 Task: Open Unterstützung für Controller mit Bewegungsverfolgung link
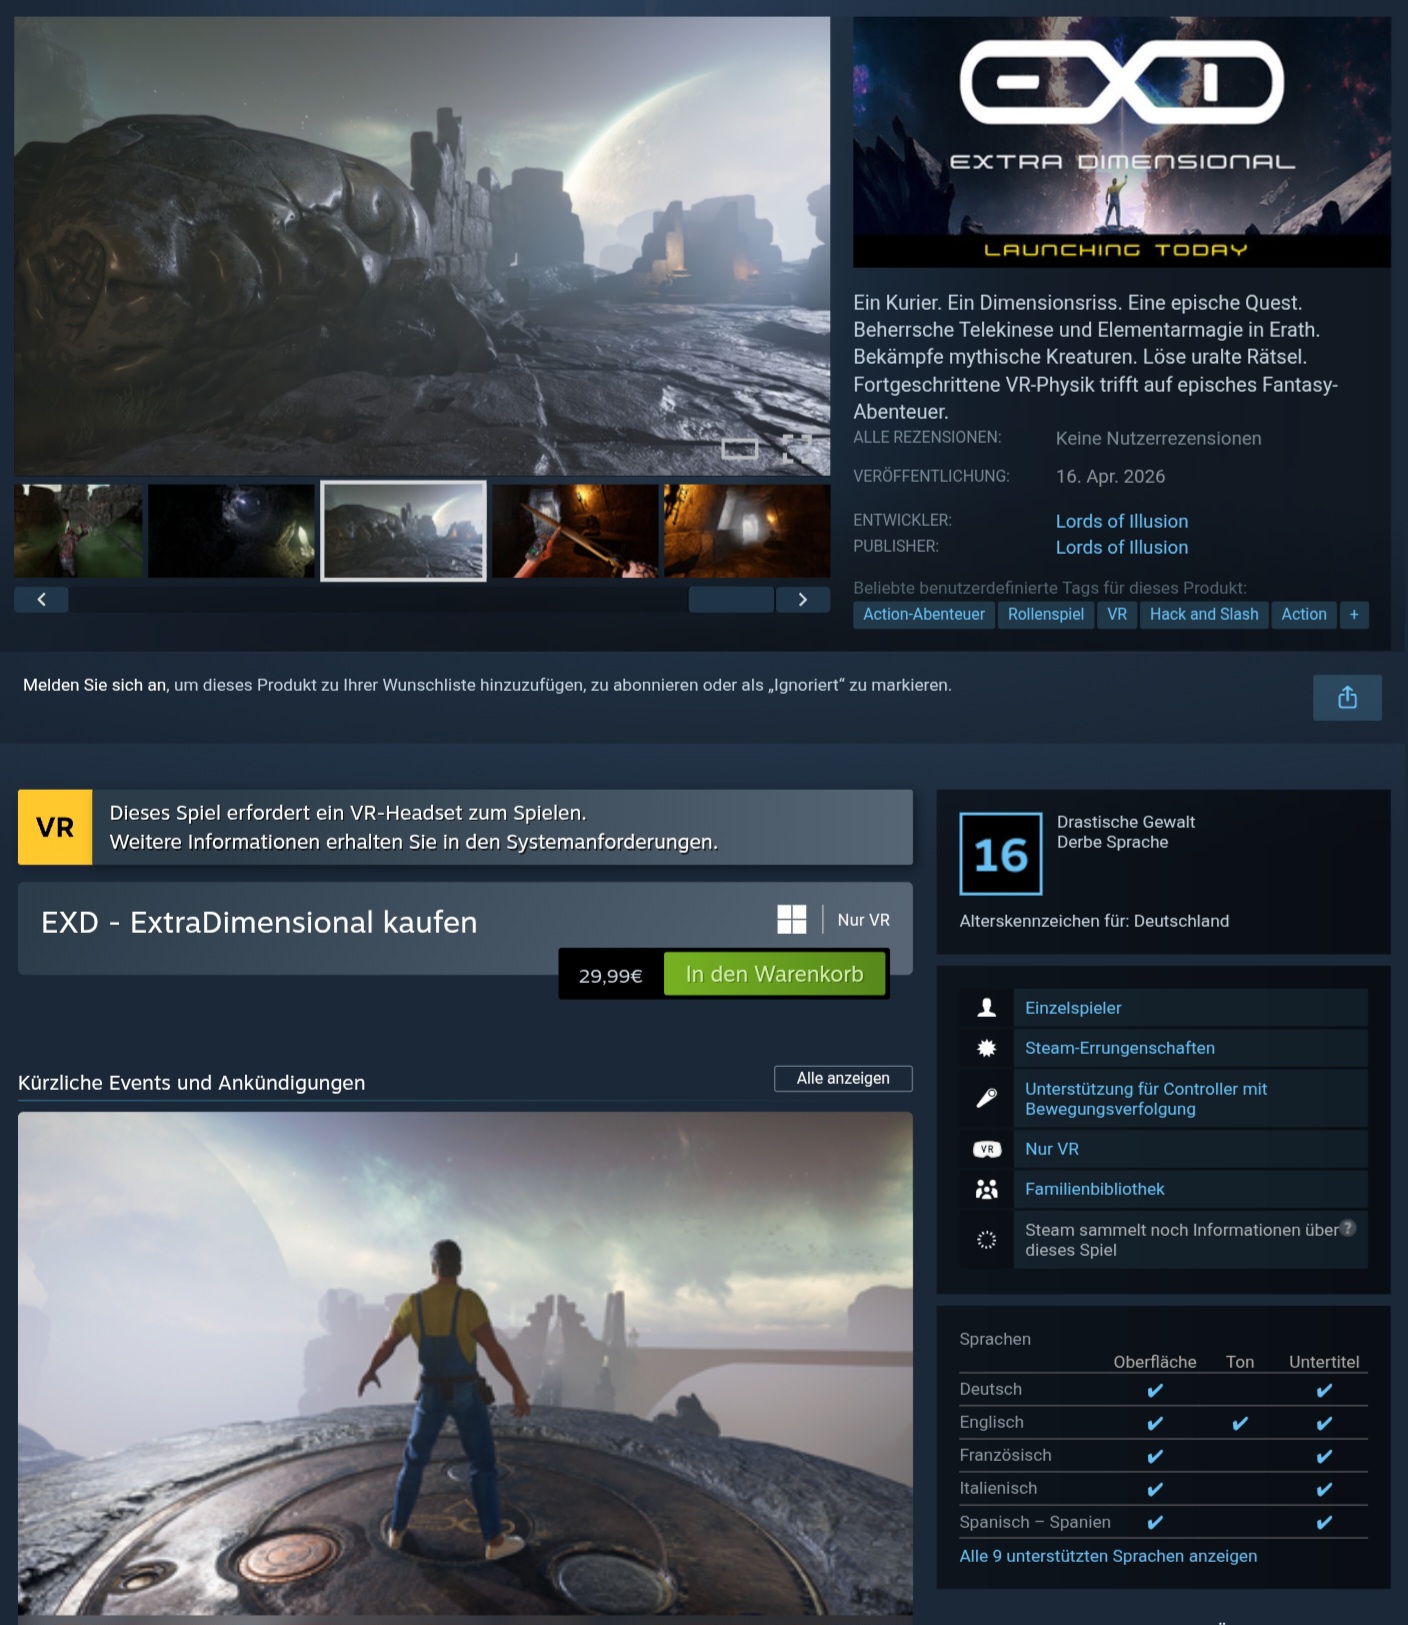click(1146, 1099)
